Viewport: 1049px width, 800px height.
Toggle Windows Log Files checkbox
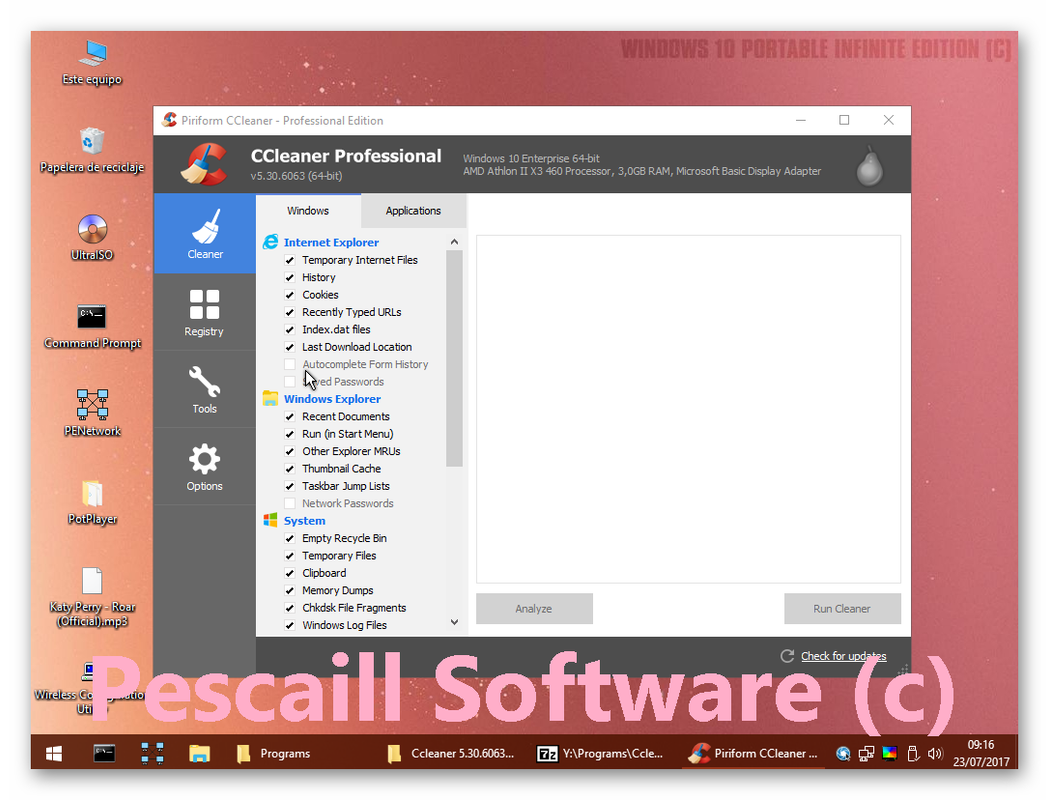click(290, 625)
